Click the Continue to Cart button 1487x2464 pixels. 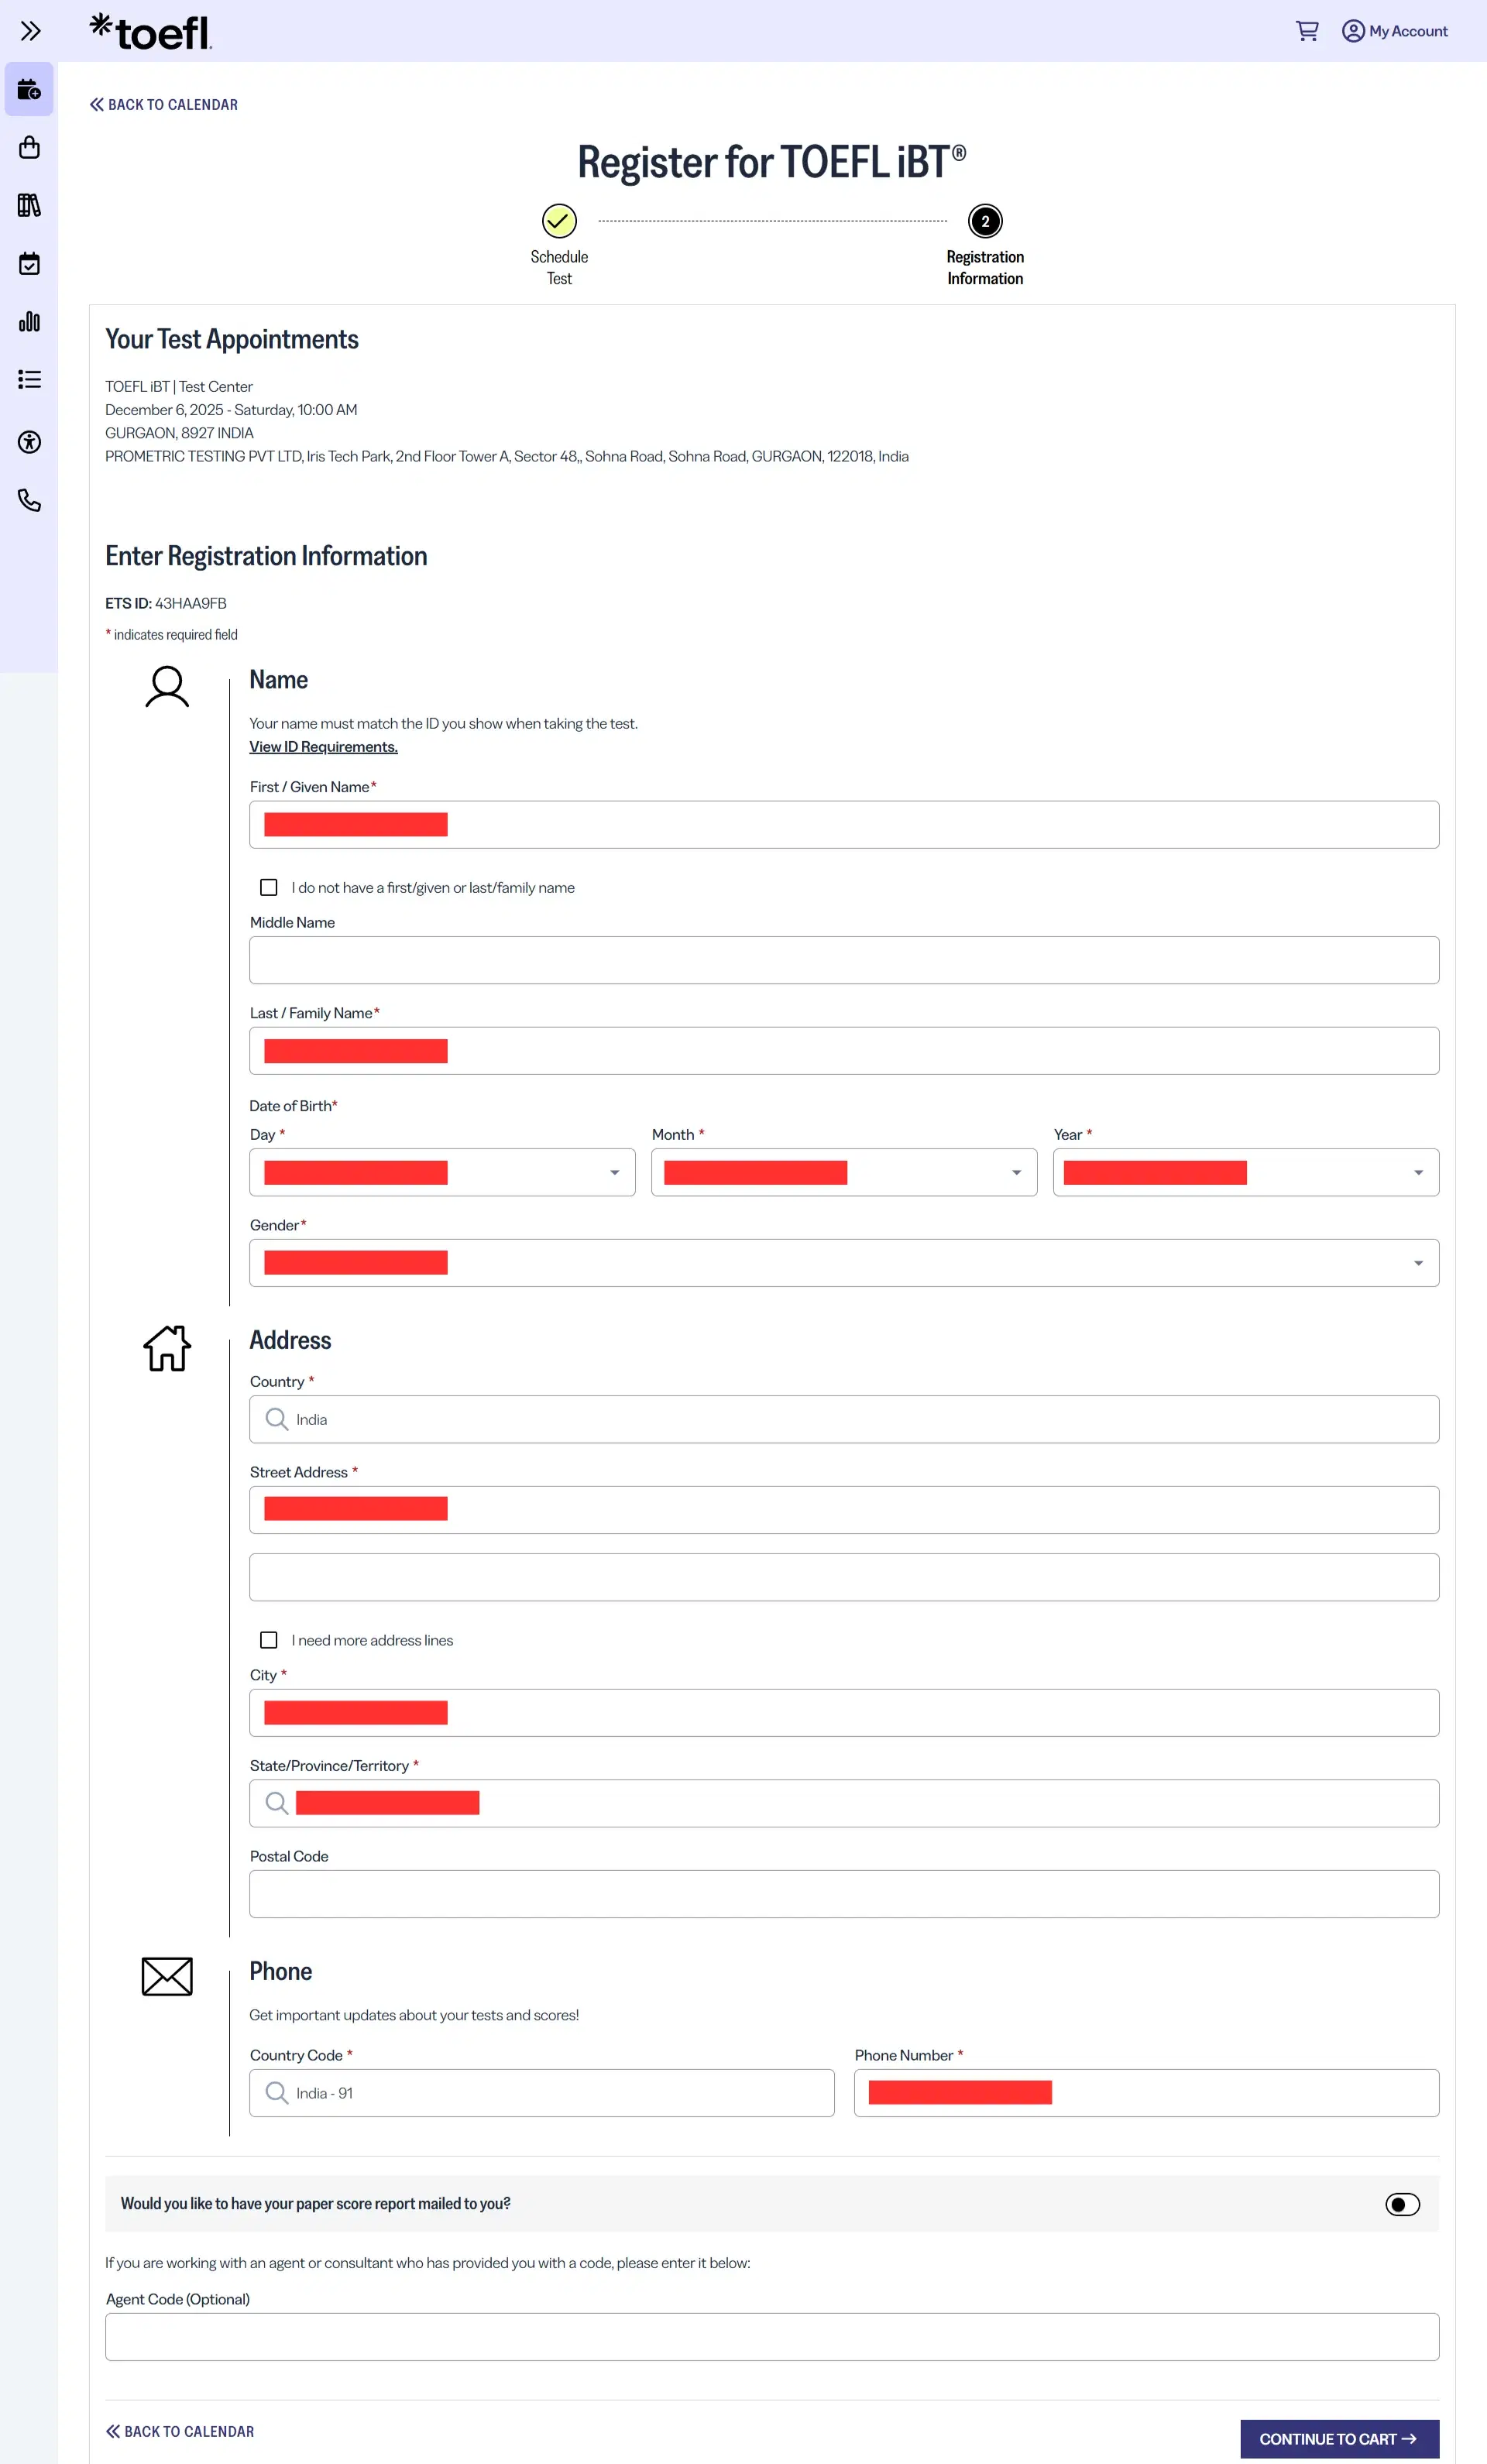(1339, 2439)
